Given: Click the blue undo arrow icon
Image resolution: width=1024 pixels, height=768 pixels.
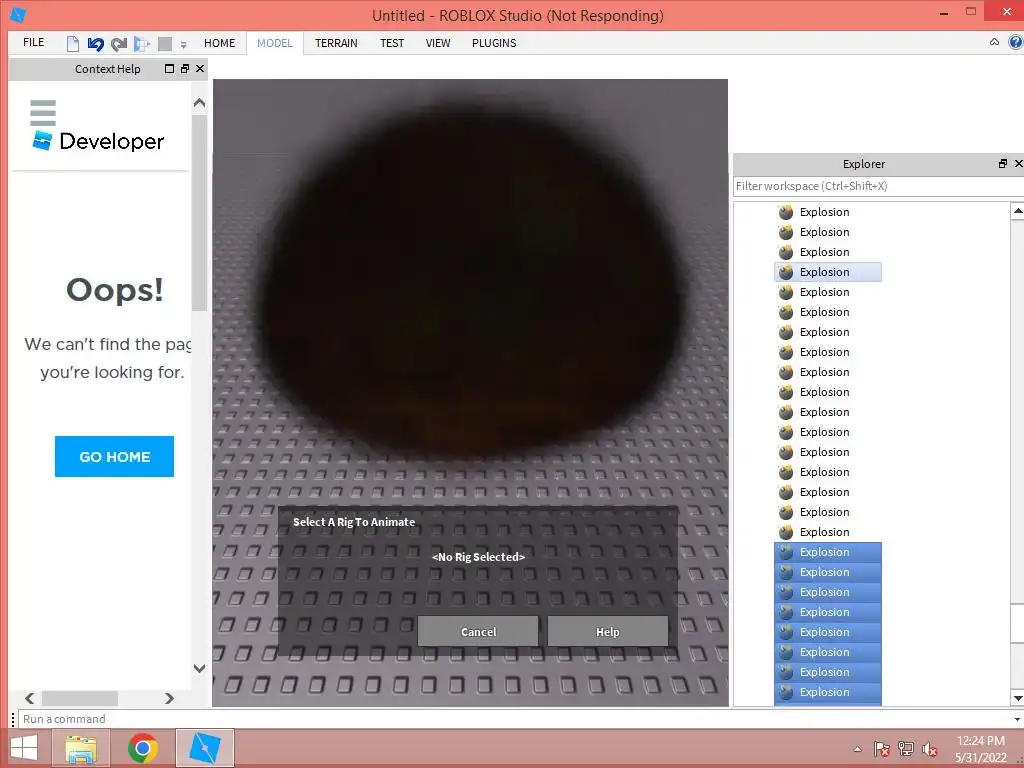Looking at the screenshot, I should [95, 44].
